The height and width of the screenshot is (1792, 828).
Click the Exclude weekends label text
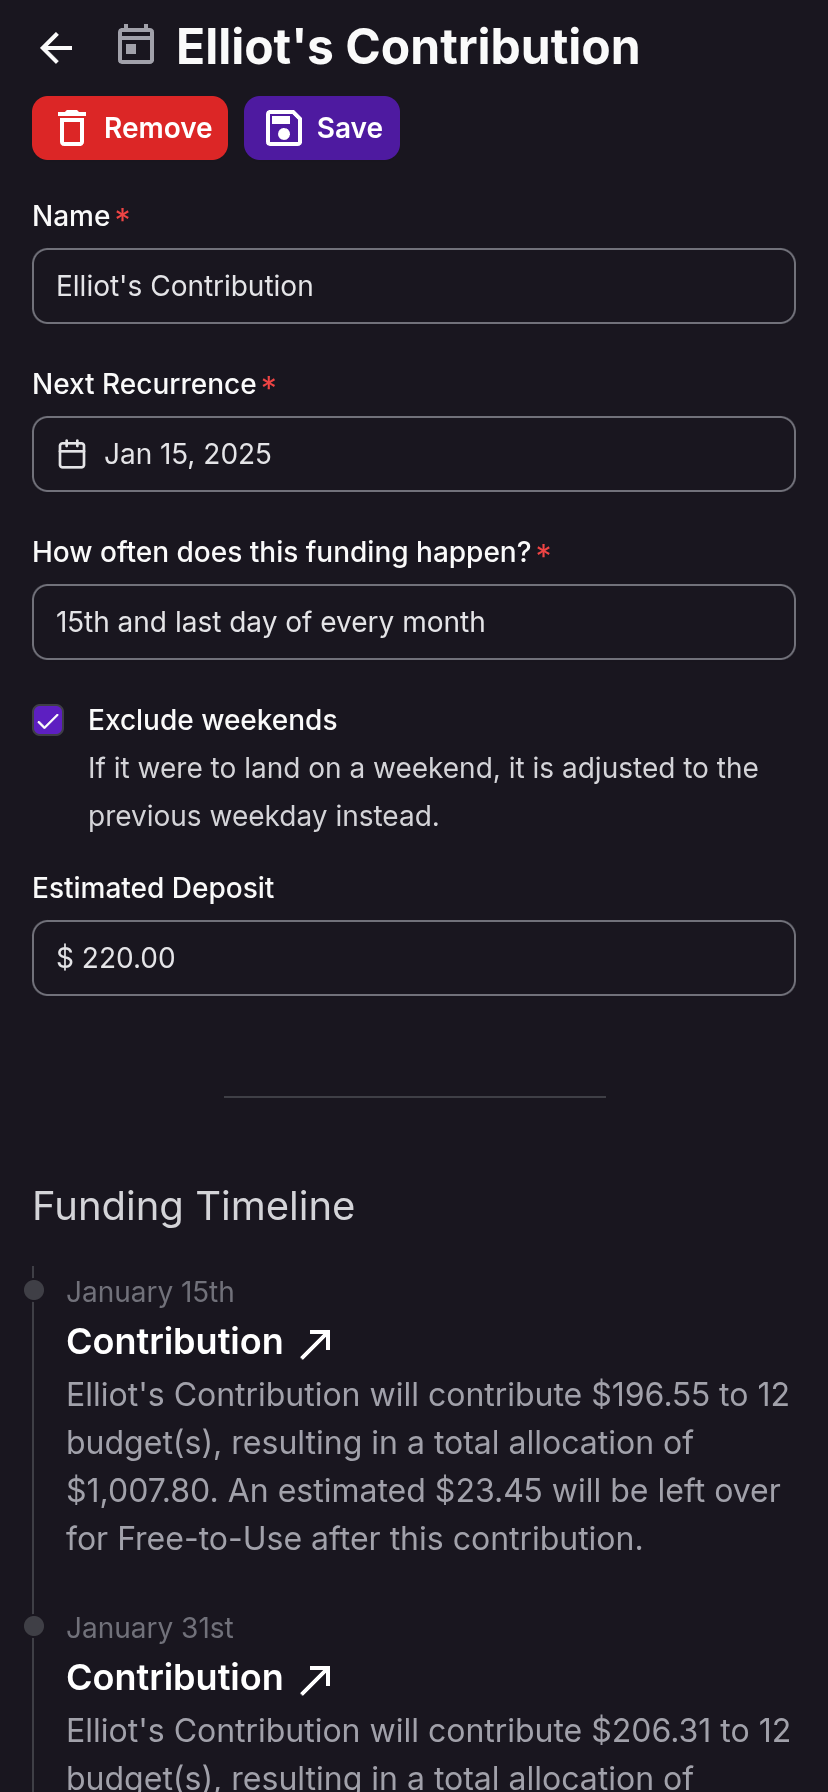click(x=212, y=720)
